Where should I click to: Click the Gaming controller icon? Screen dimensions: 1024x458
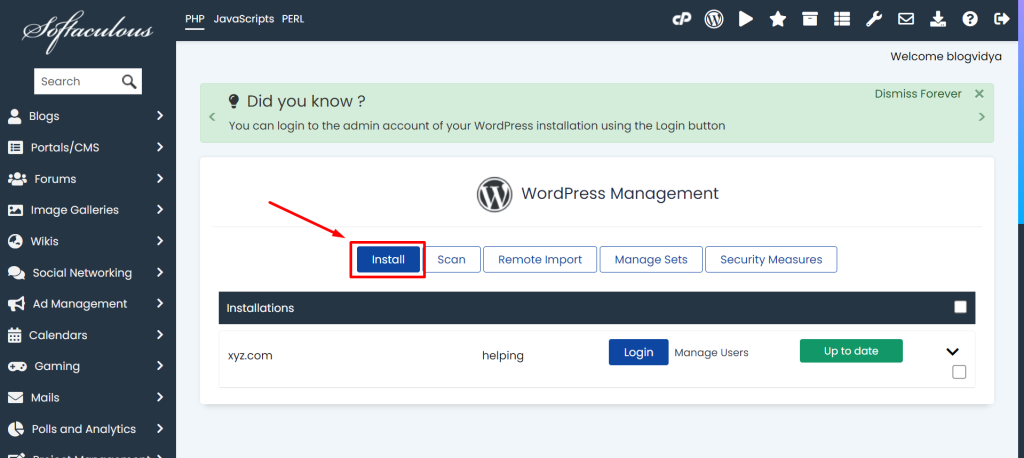[x=17, y=367]
